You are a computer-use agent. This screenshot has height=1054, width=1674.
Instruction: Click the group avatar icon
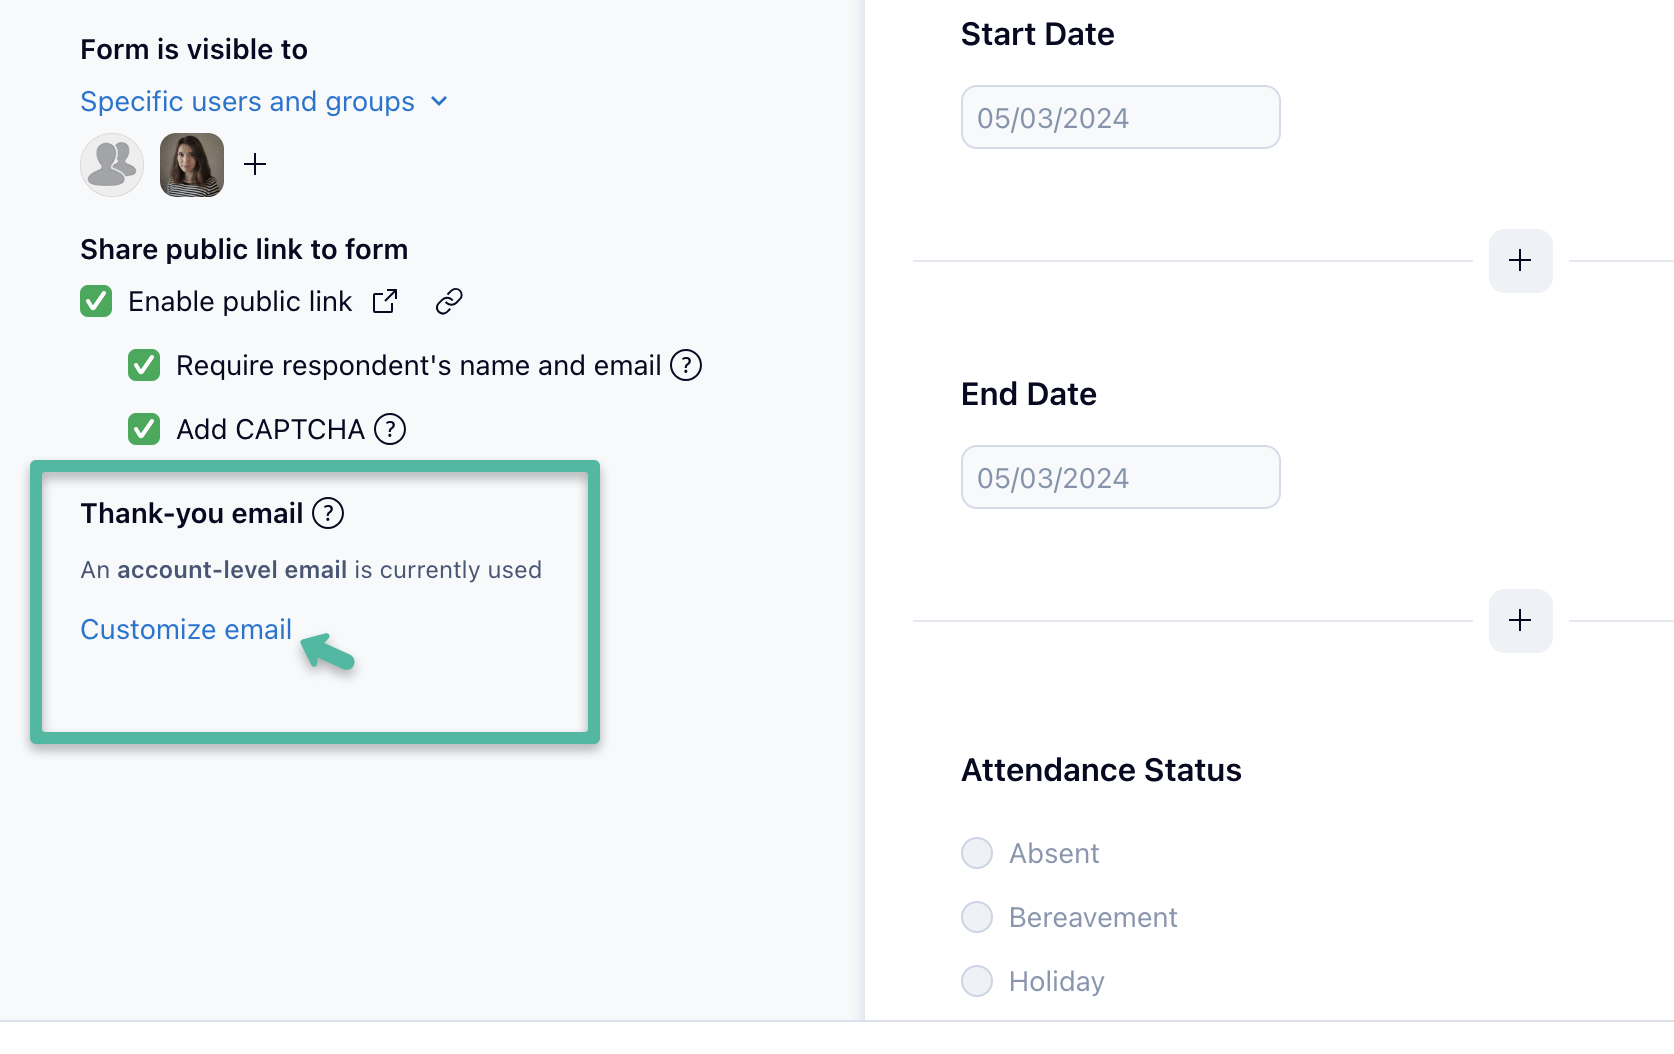click(x=112, y=165)
